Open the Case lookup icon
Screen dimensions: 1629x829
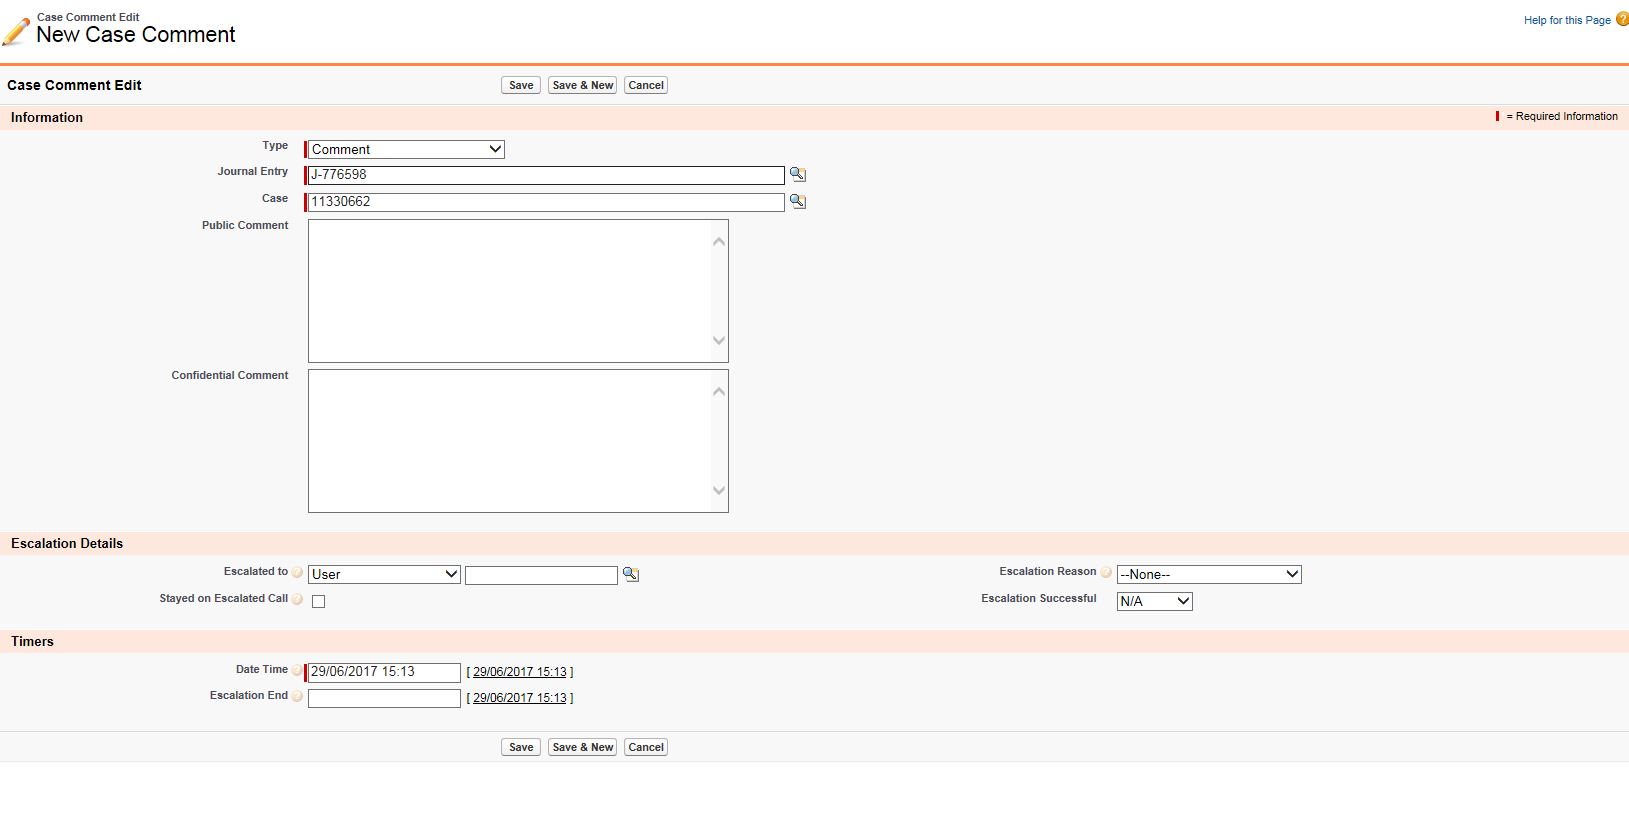pyautogui.click(x=797, y=202)
